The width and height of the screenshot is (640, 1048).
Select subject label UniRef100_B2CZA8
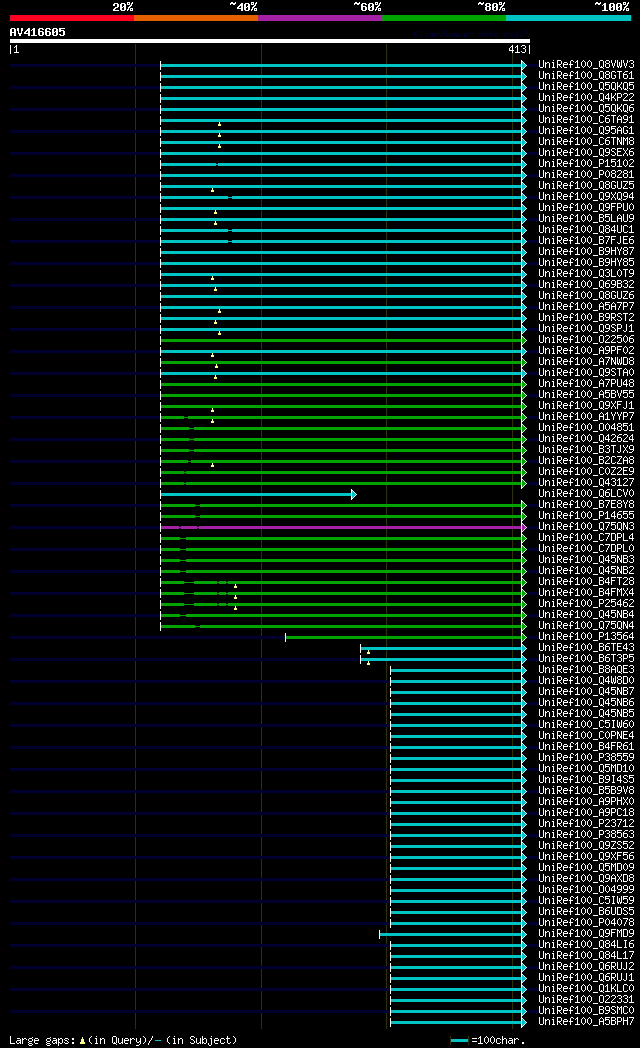click(x=586, y=461)
